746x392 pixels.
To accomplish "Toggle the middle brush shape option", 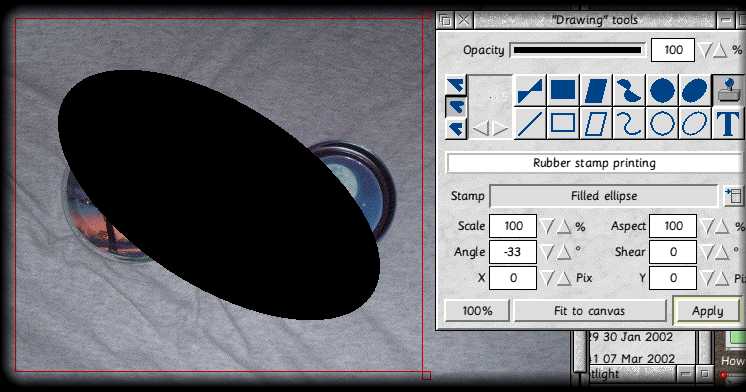I will [x=456, y=107].
